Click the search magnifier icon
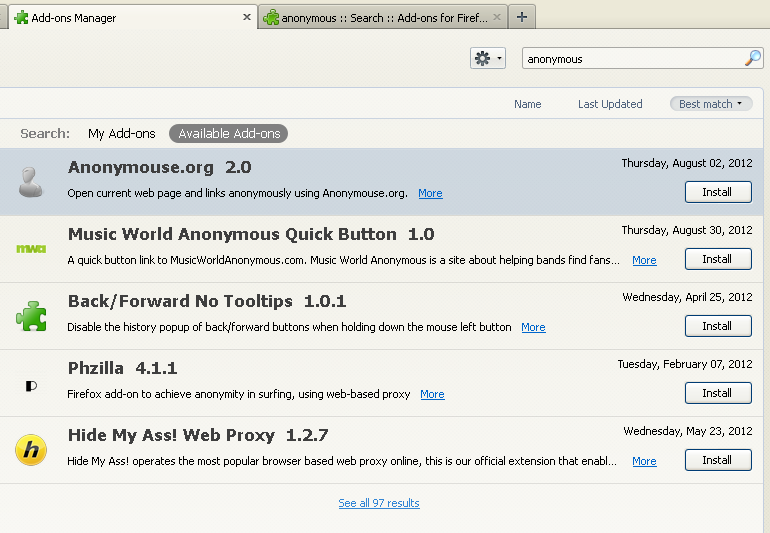The image size is (770, 533). (752, 59)
